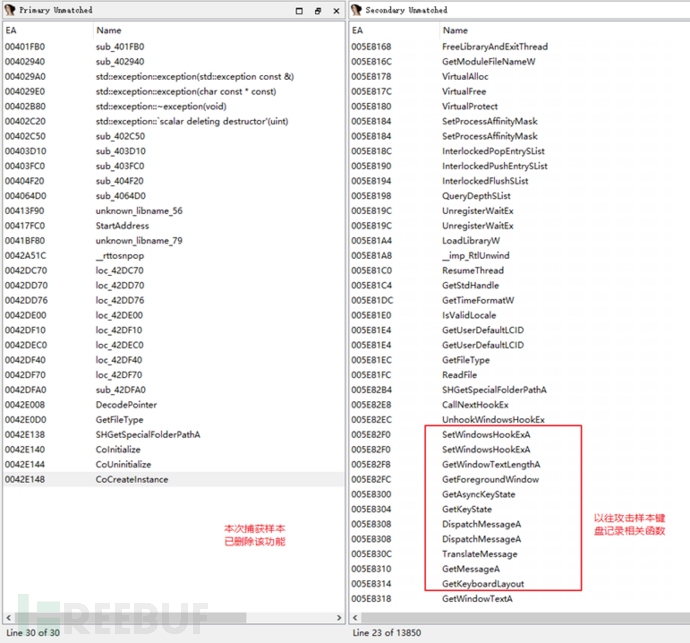Viewport: 690px width, 643px height.
Task: Select GetModuleFileNameW in Secondary Unmatched
Action: point(520,62)
